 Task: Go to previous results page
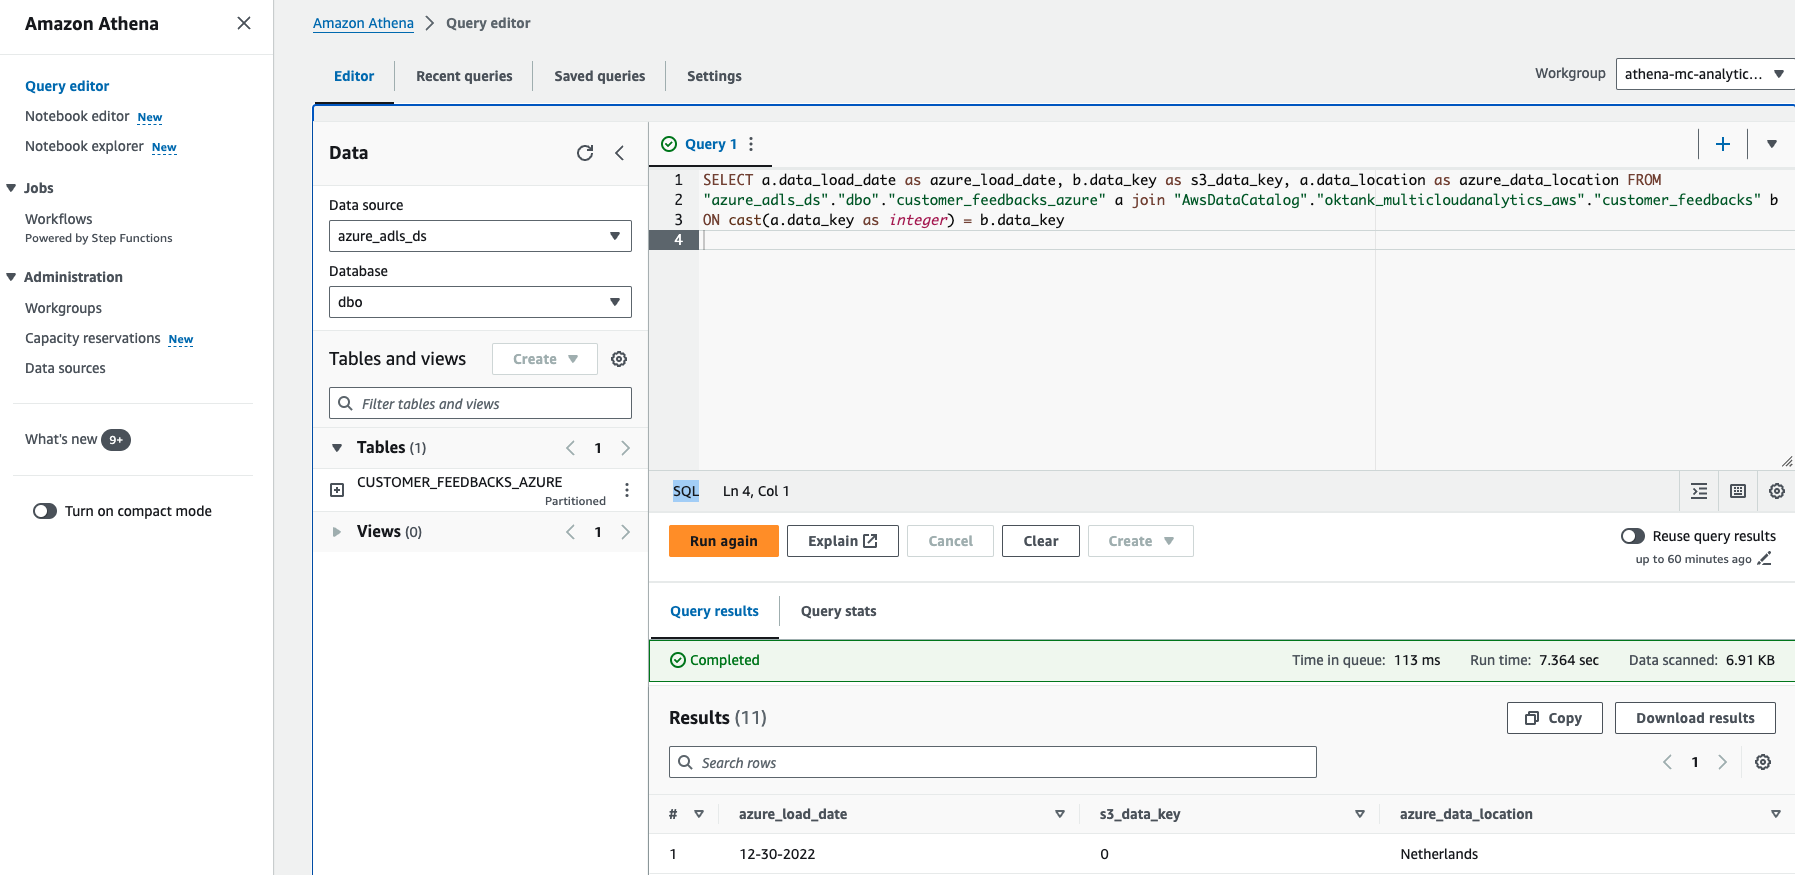pos(1667,762)
